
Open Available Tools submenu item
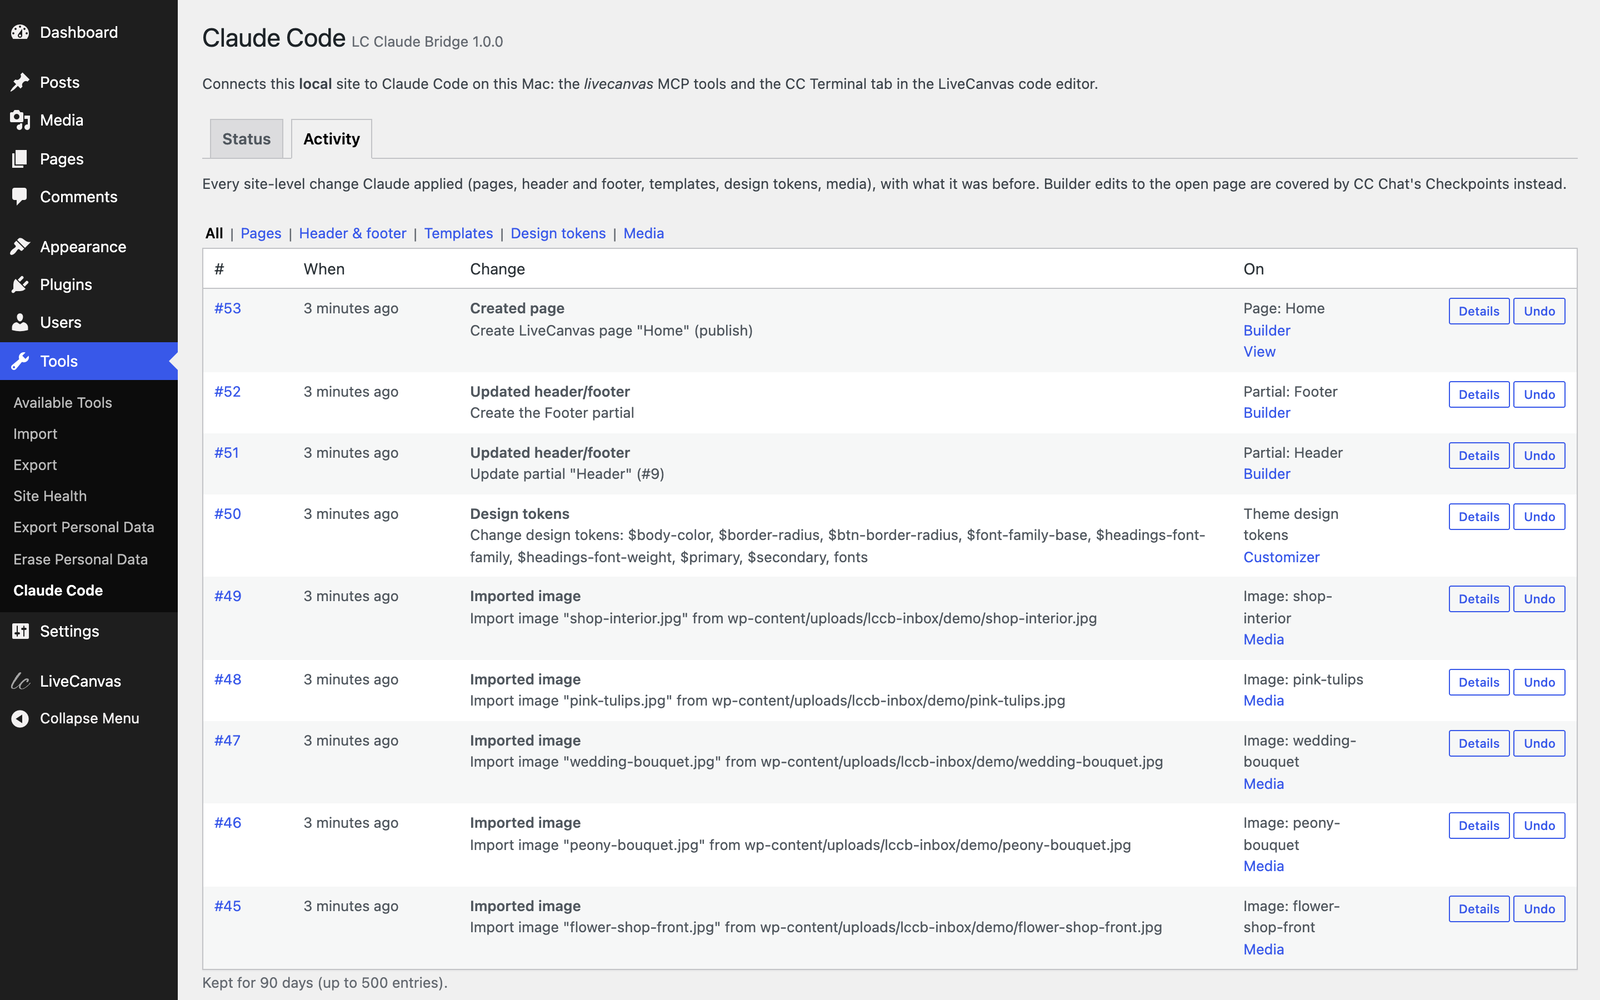pos(63,403)
